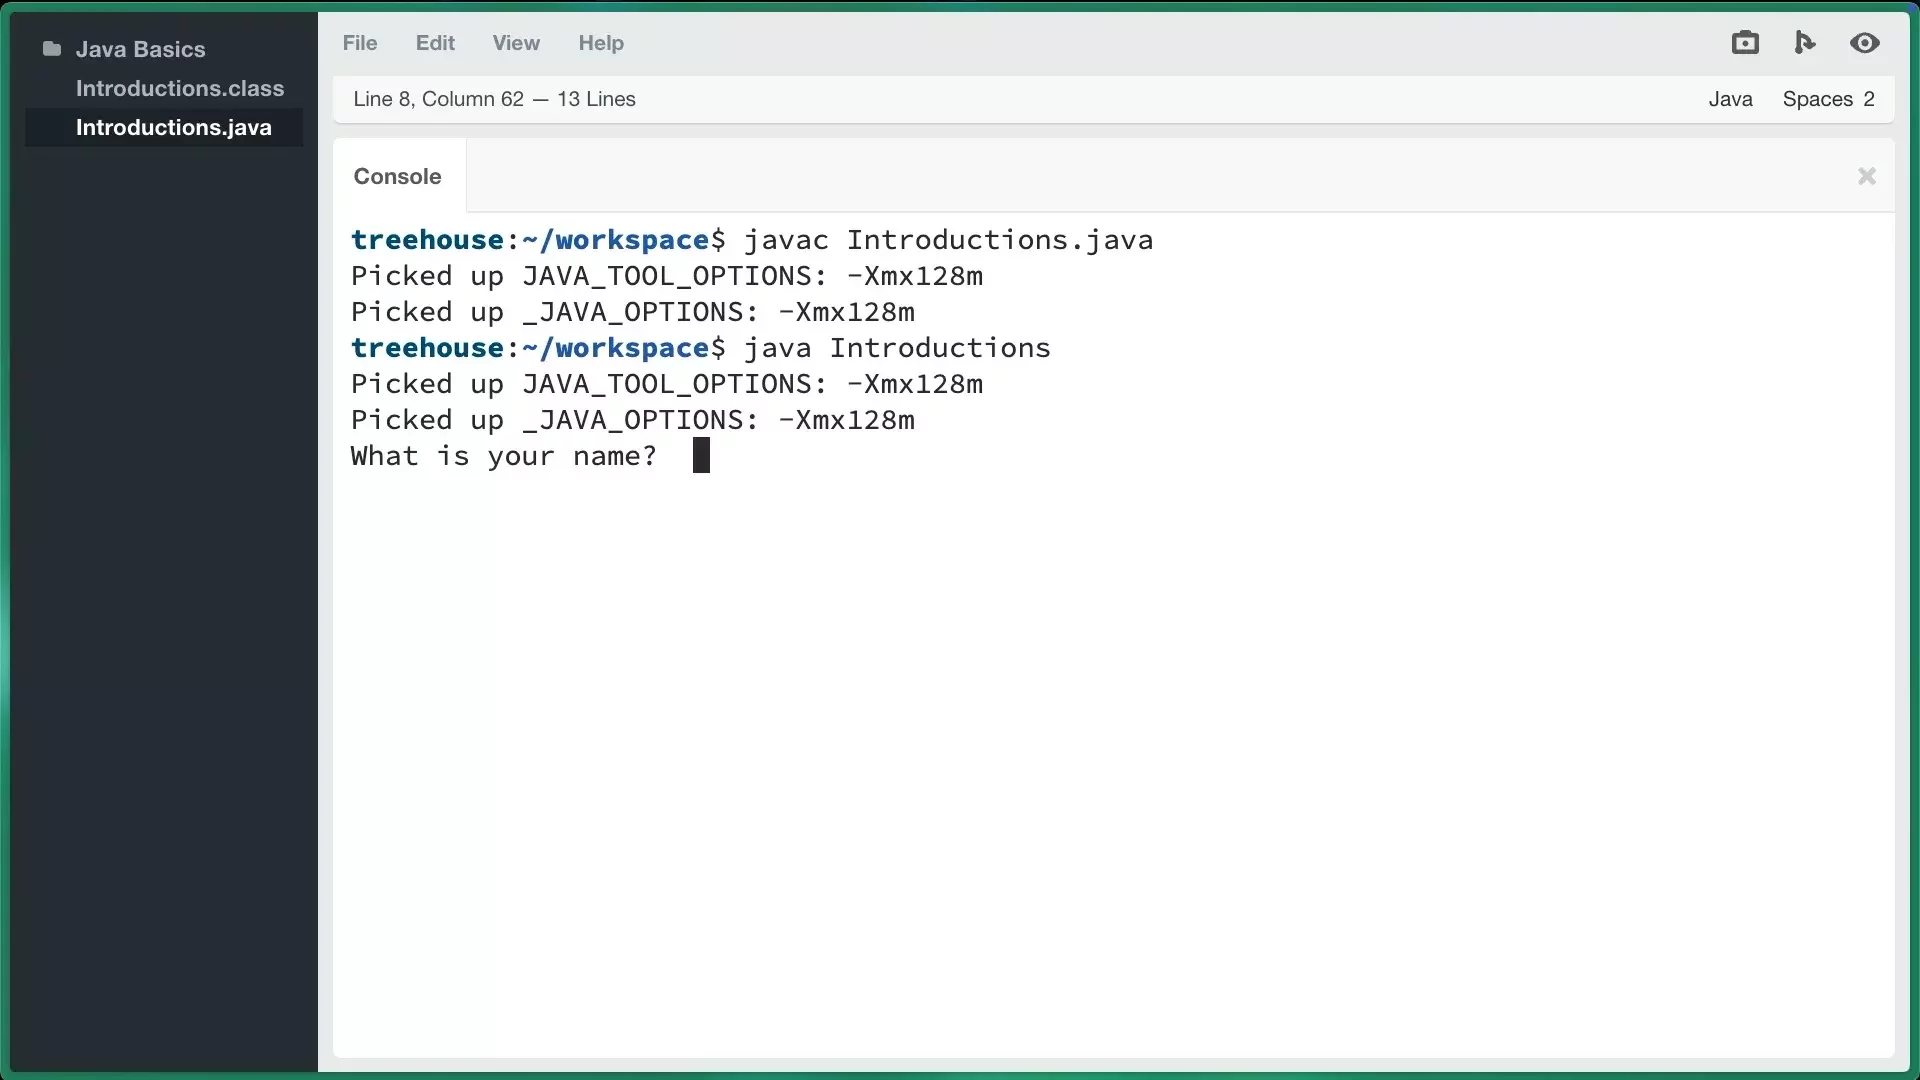Click the 13 Lines count label
Screen dimensions: 1920x1080
pyautogui.click(x=595, y=98)
